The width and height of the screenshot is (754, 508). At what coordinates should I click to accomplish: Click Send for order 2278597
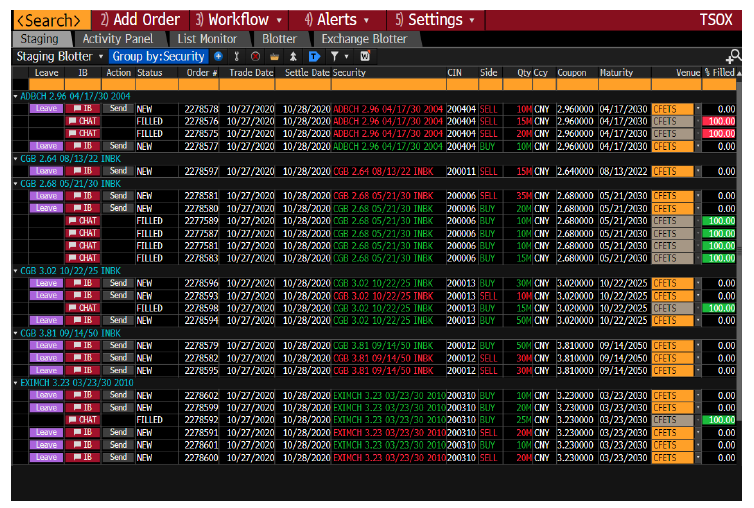(119, 171)
